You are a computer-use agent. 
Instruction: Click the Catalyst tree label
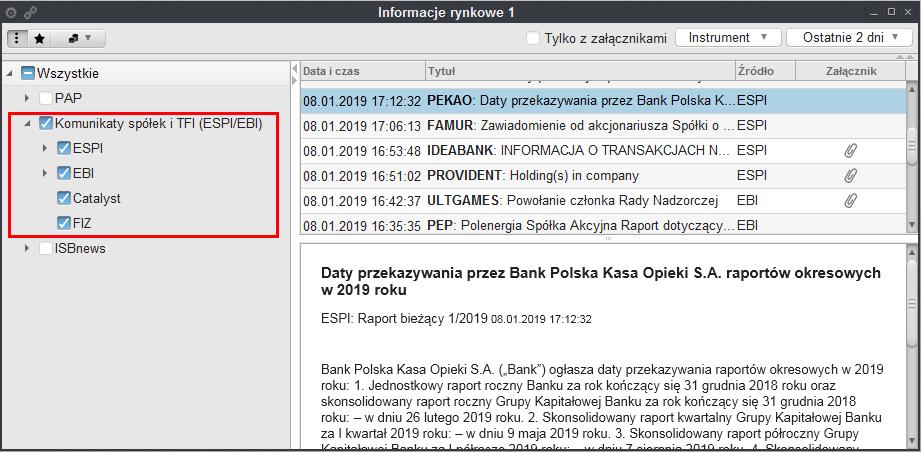click(96, 198)
